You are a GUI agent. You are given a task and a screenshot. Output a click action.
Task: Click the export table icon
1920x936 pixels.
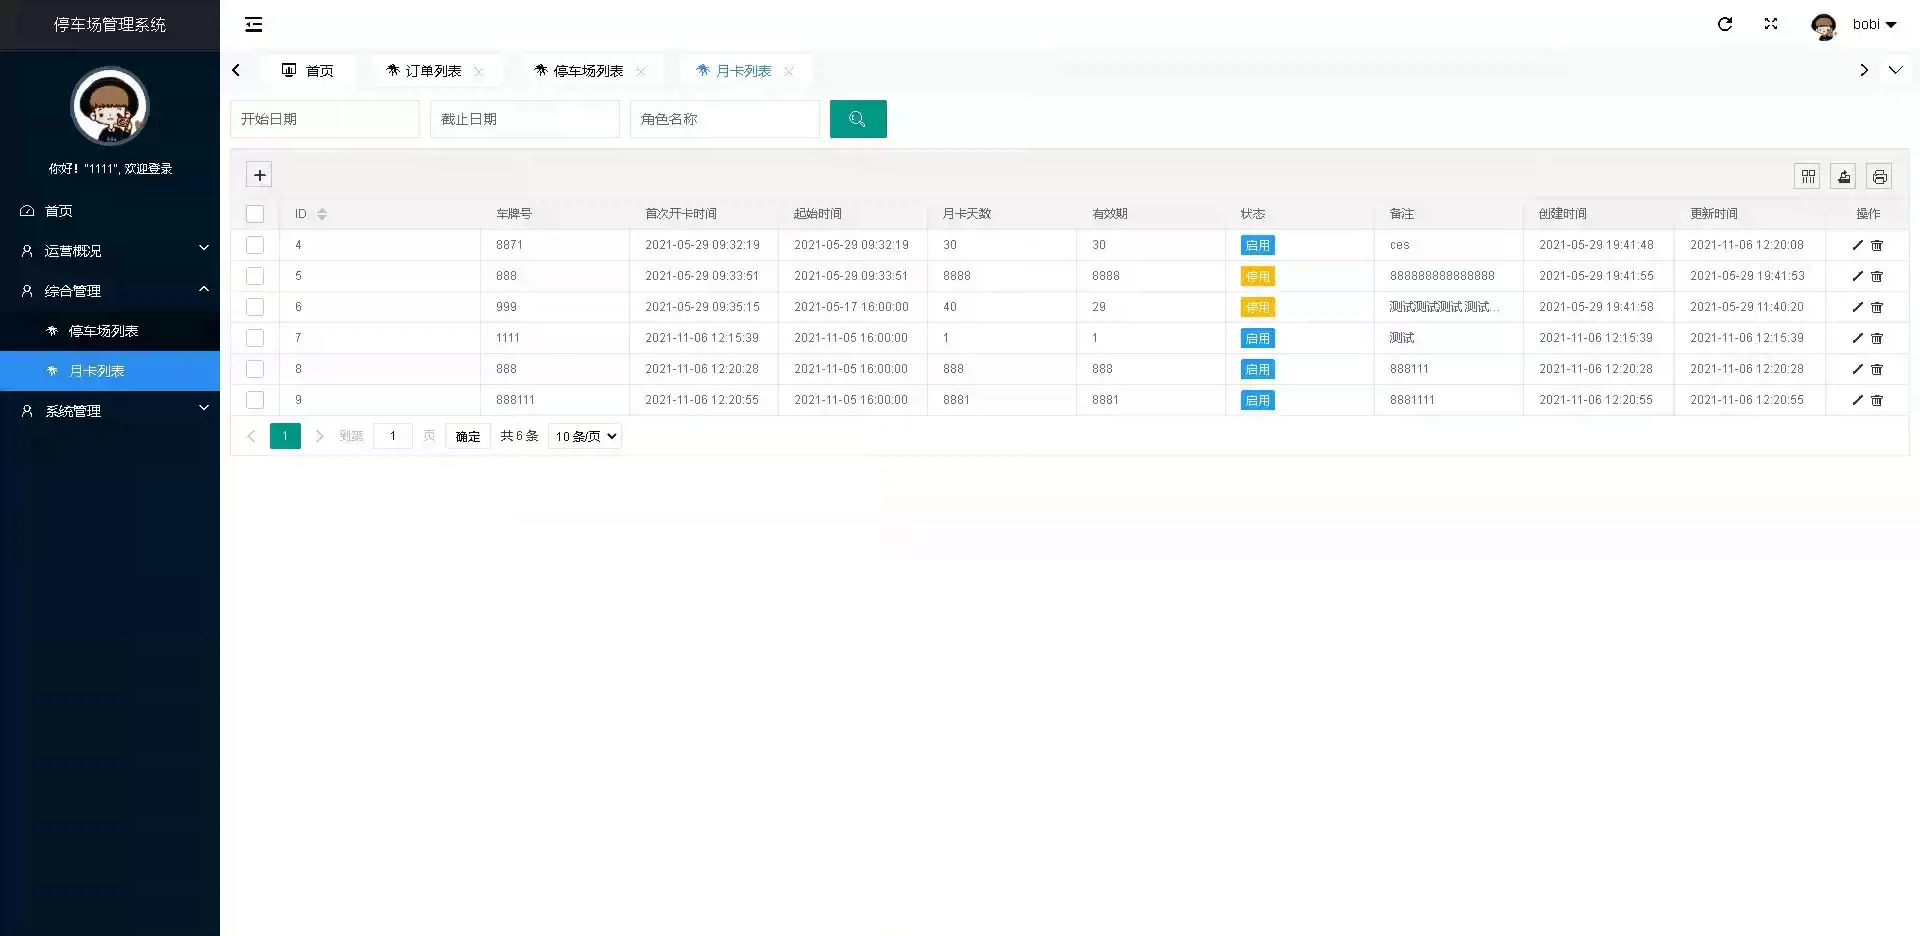[x=1844, y=177]
